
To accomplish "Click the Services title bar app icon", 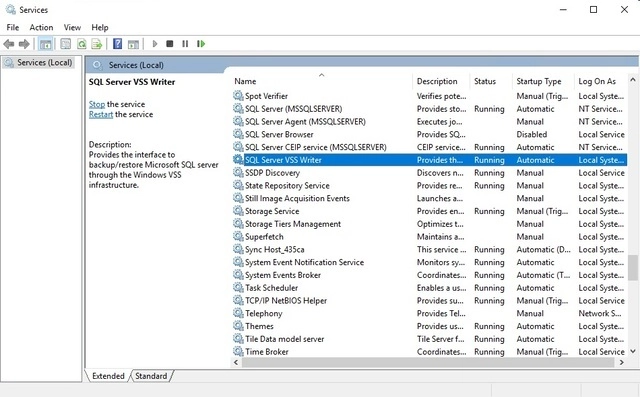I will click(11, 9).
